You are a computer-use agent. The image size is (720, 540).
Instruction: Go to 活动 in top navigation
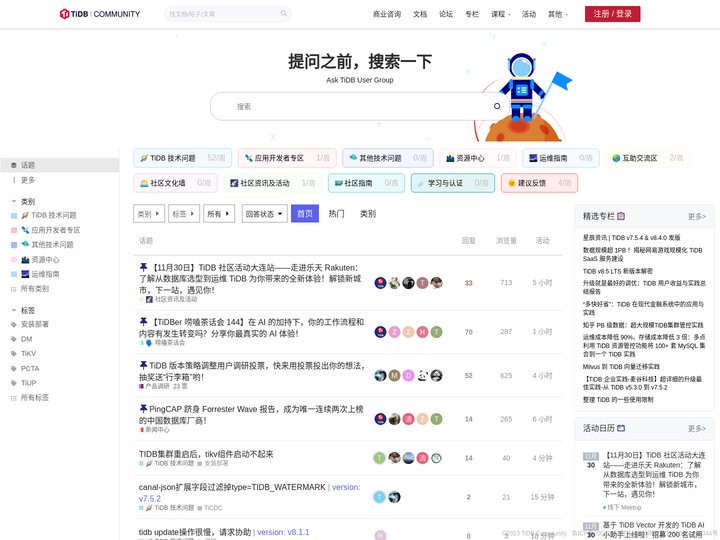[529, 14]
